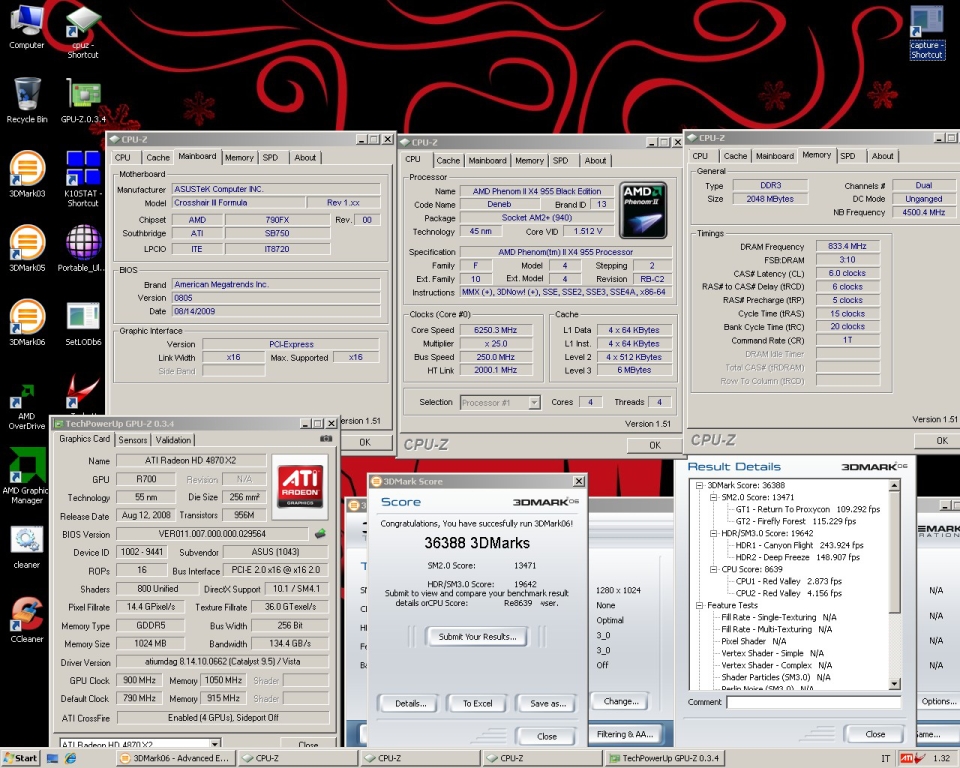960x768 pixels.
Task: Select the AMD Graphic Manager desktop icon
Action: coord(26,476)
